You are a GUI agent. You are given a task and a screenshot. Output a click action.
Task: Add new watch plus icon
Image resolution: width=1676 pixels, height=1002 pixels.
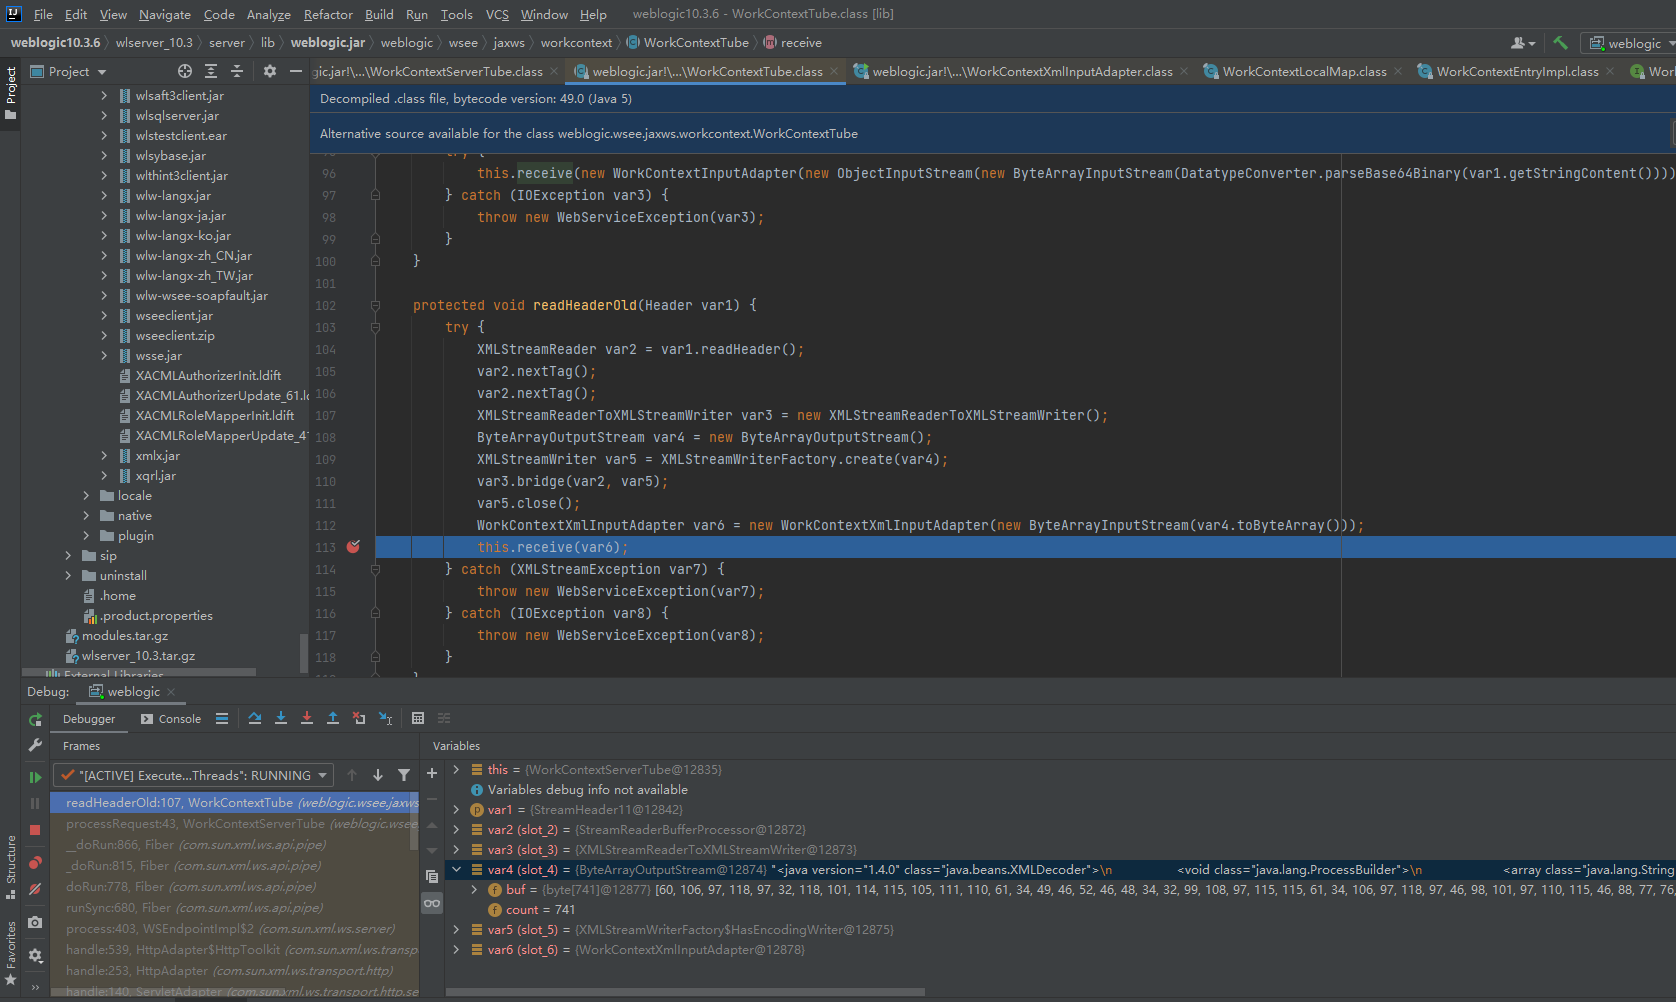tap(432, 773)
